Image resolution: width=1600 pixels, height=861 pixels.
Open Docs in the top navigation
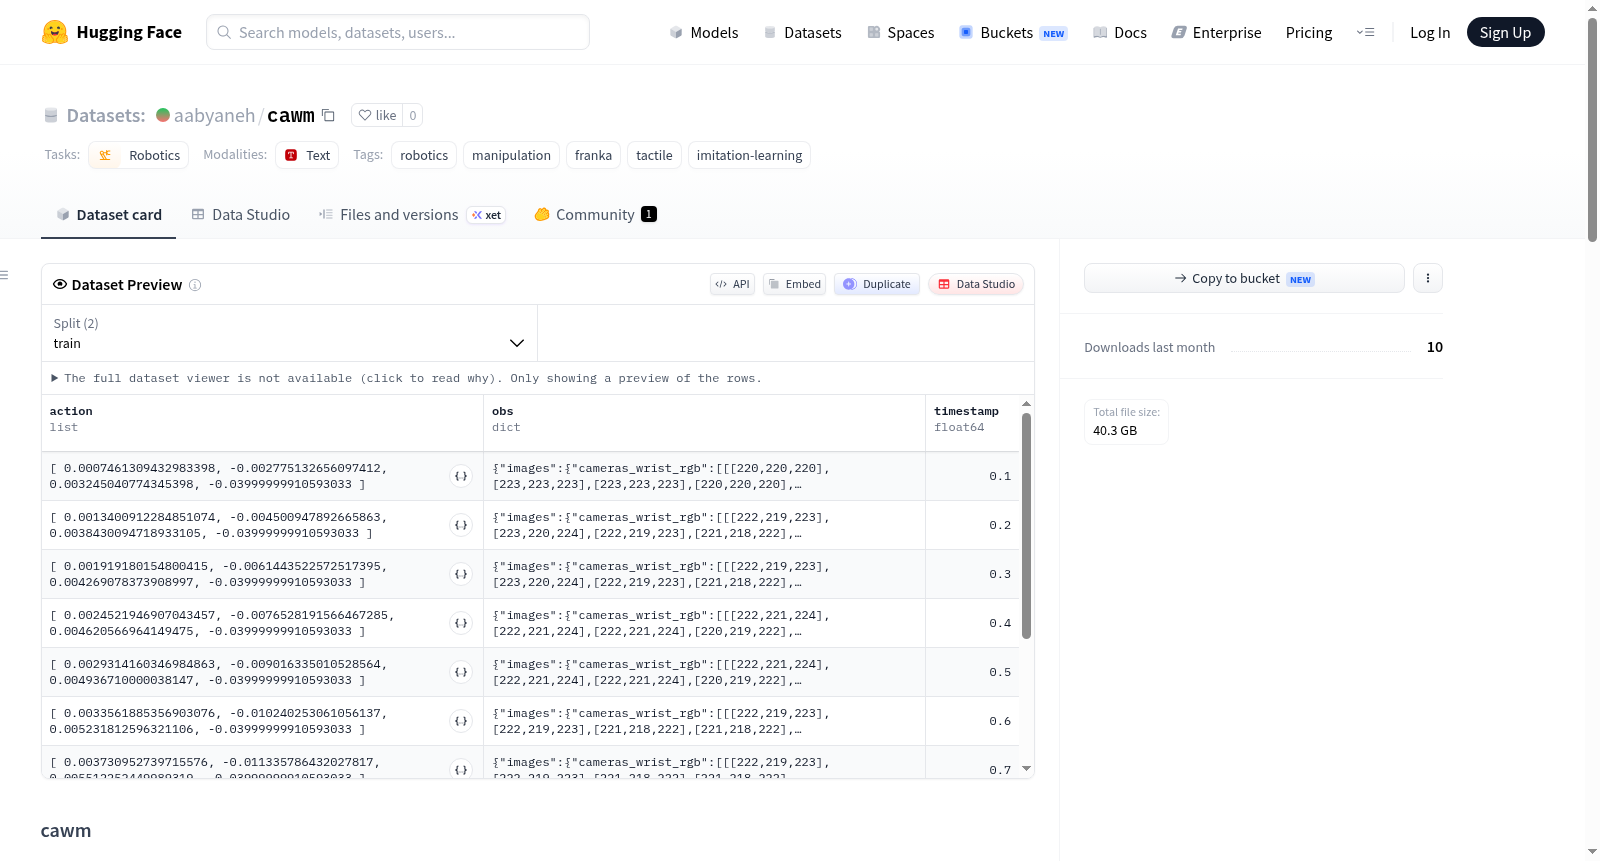(1120, 33)
